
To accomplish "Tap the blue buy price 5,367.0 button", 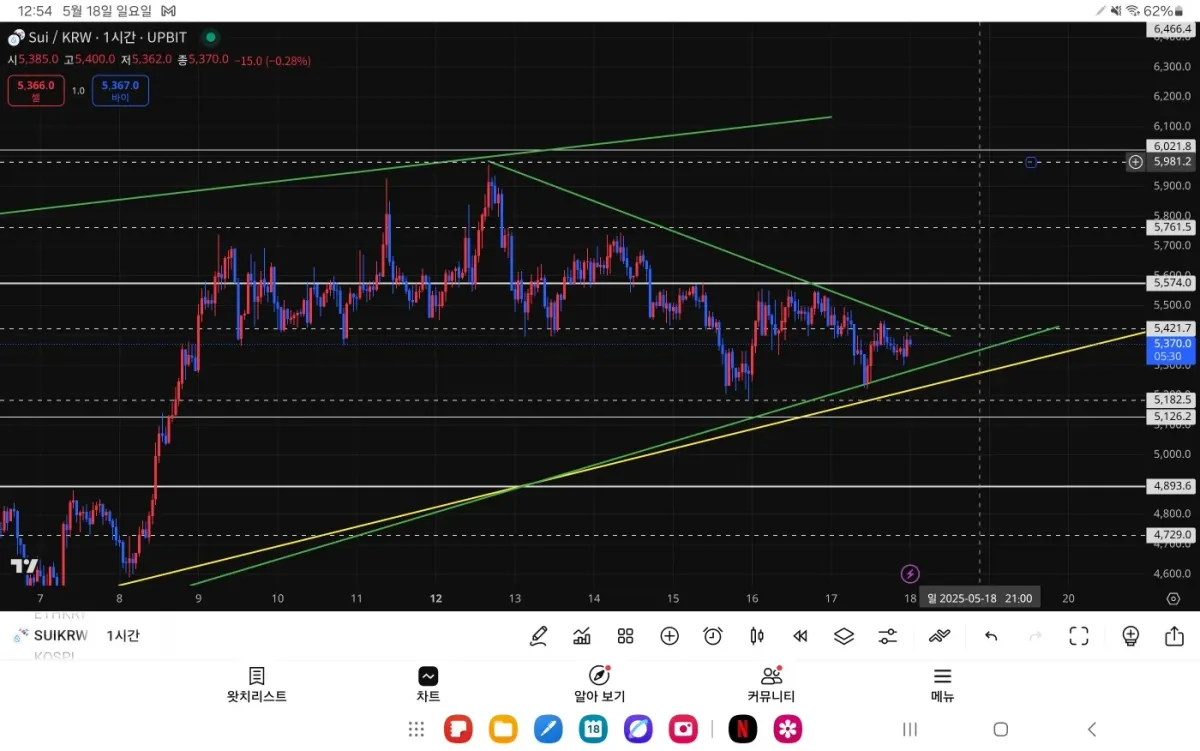I will point(121,91).
